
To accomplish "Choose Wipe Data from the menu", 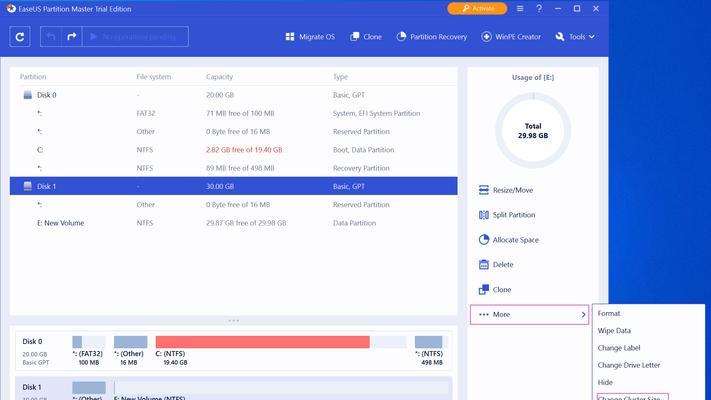I will (614, 331).
